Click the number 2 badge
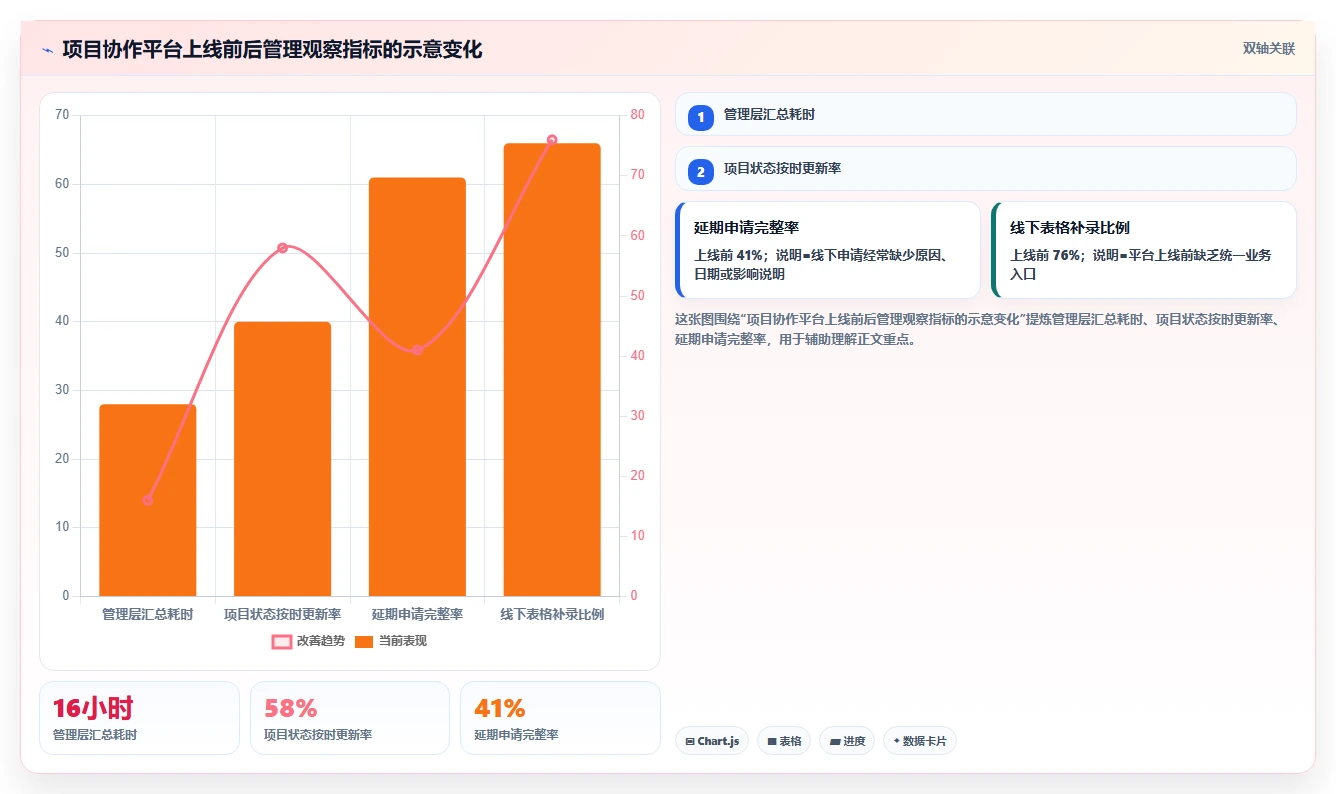Viewport: 1336px width, 794px height. coord(701,172)
